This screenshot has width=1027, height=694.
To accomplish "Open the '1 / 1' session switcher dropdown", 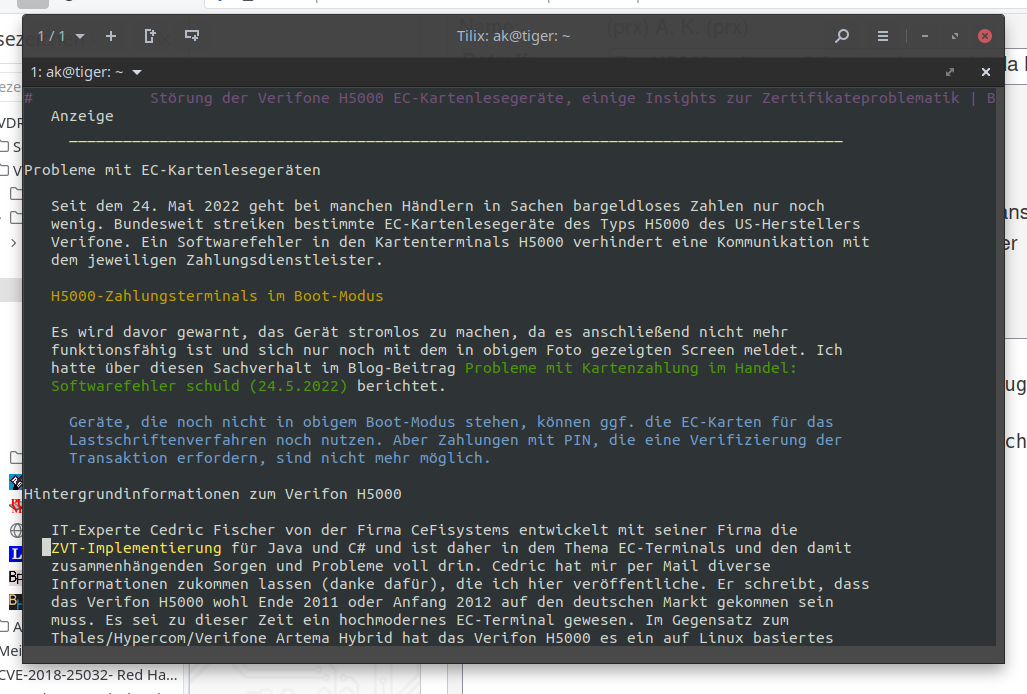I will point(60,36).
